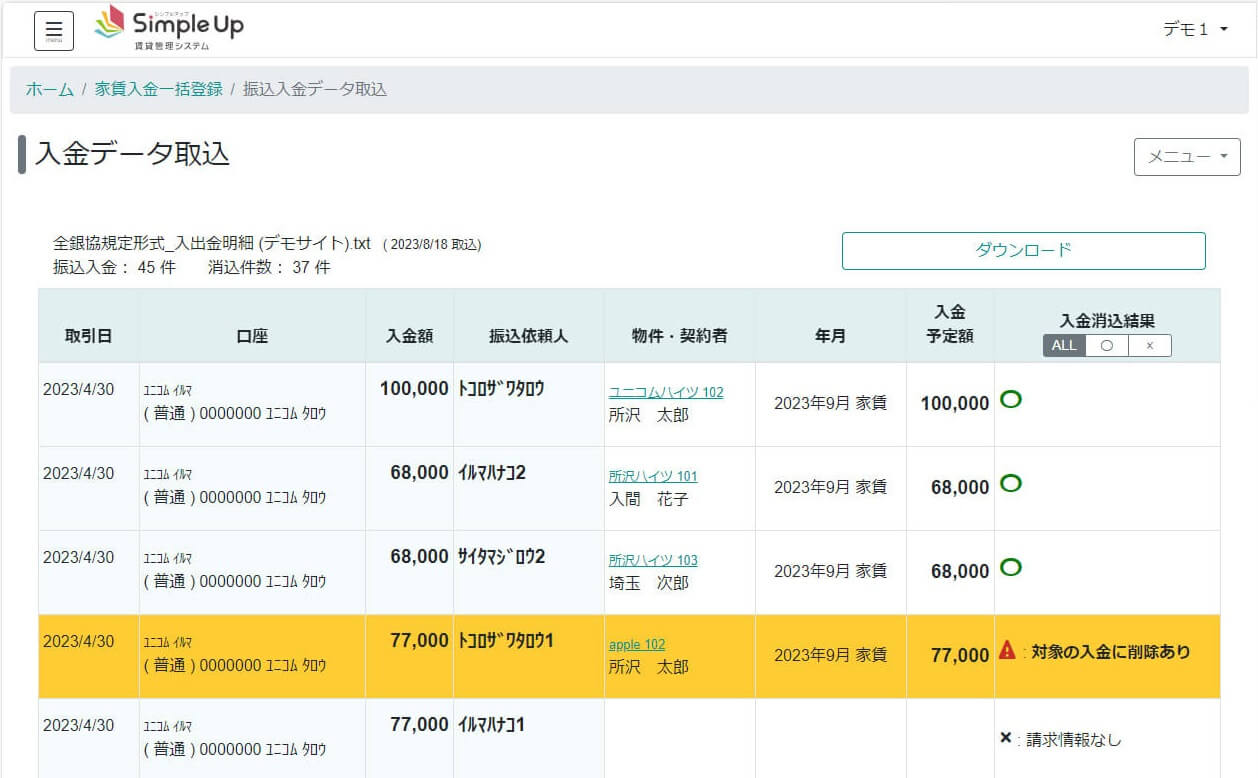Filter results by ○ toggle

point(1107,345)
